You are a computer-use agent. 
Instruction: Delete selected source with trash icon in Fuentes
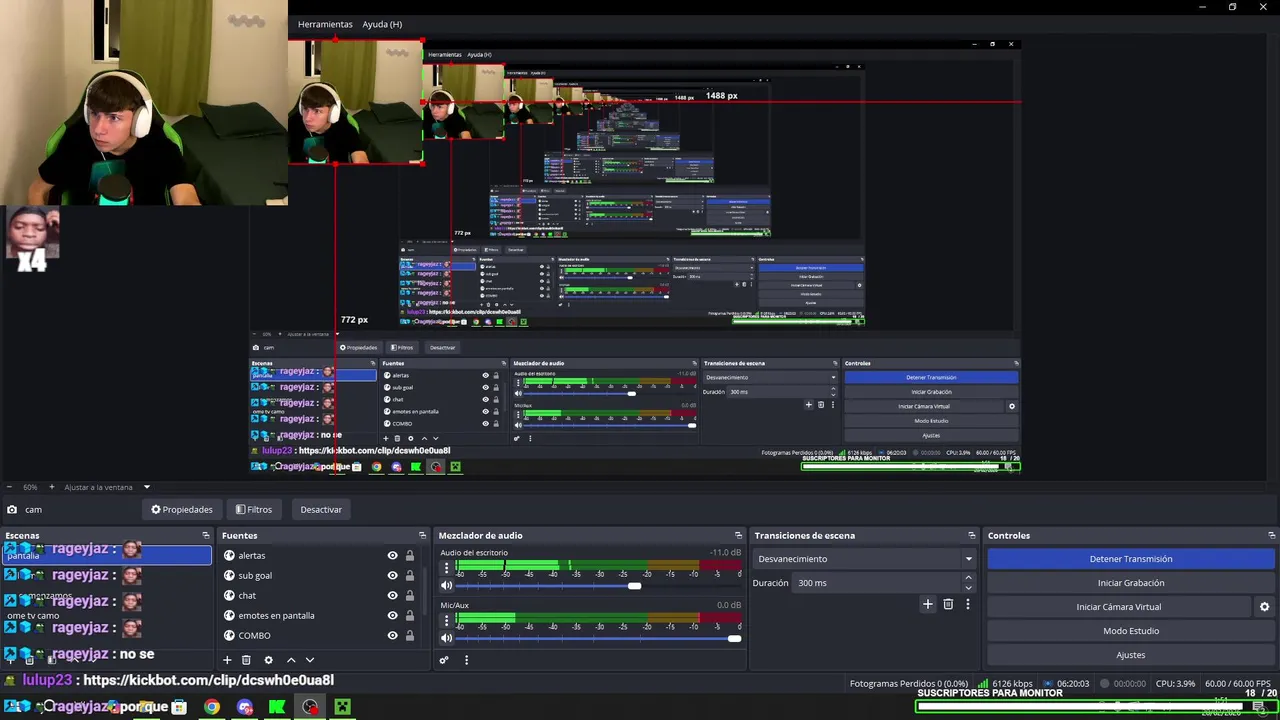pyautogui.click(x=246, y=660)
